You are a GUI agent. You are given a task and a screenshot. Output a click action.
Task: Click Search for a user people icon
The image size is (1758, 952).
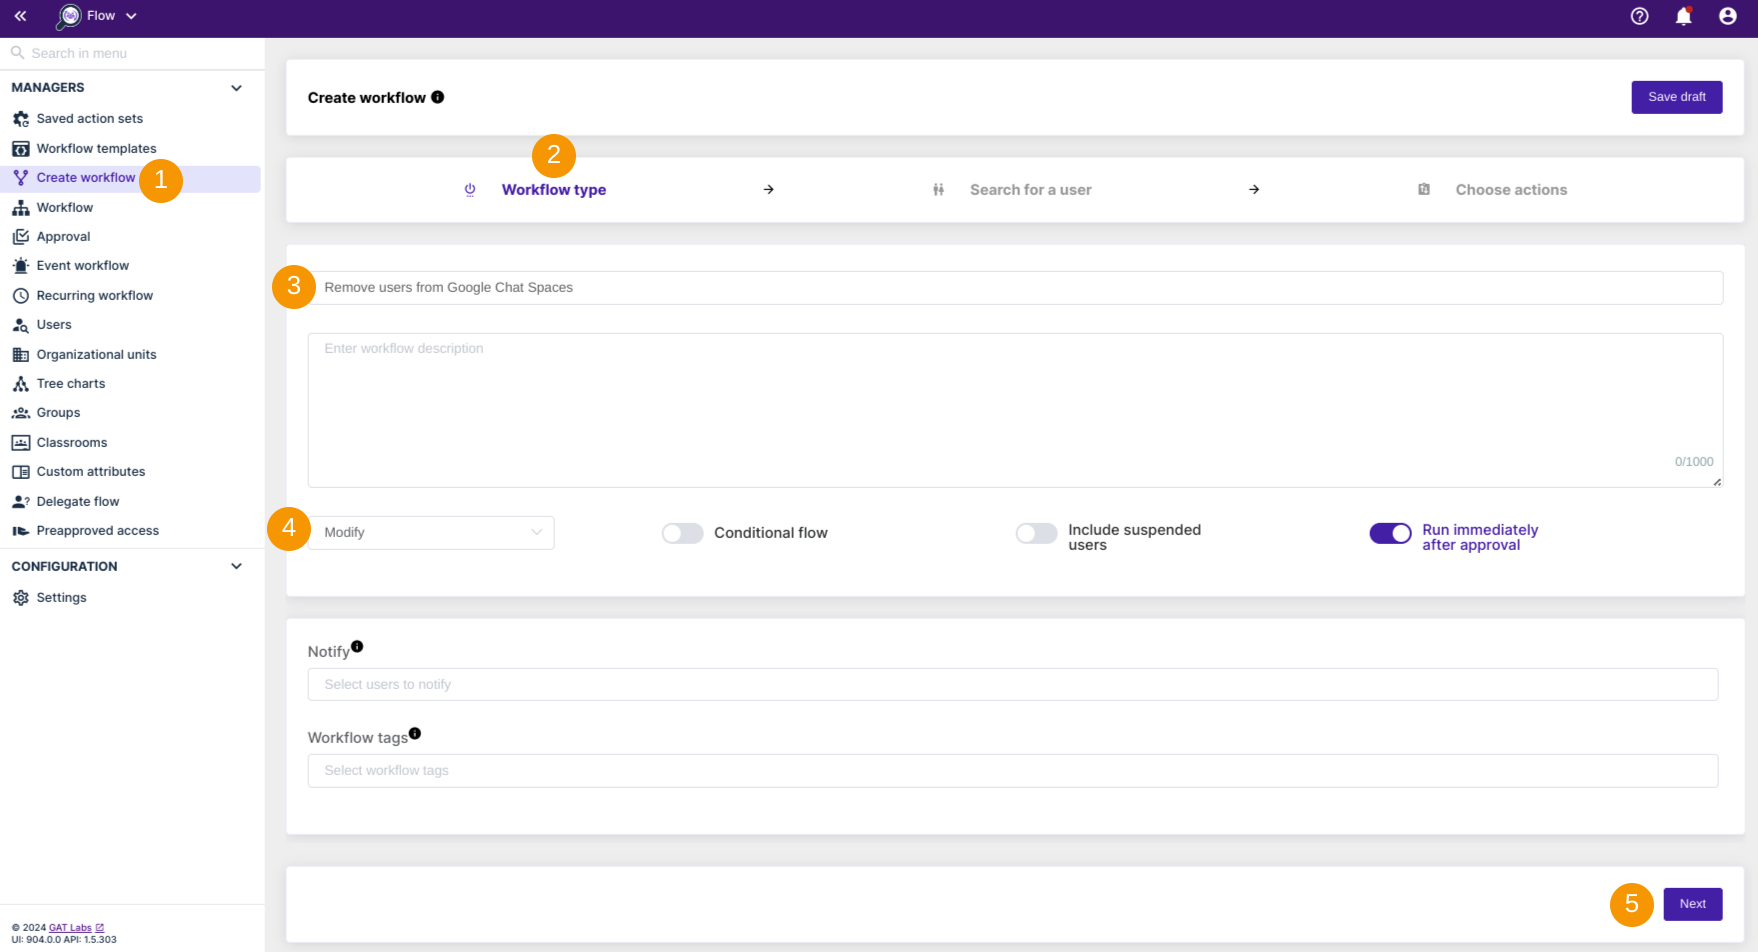[938, 190]
